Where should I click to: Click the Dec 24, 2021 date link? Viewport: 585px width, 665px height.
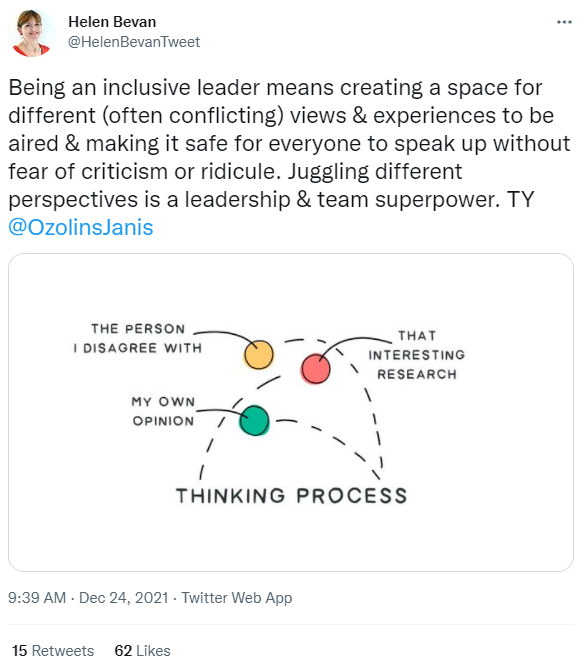(124, 598)
